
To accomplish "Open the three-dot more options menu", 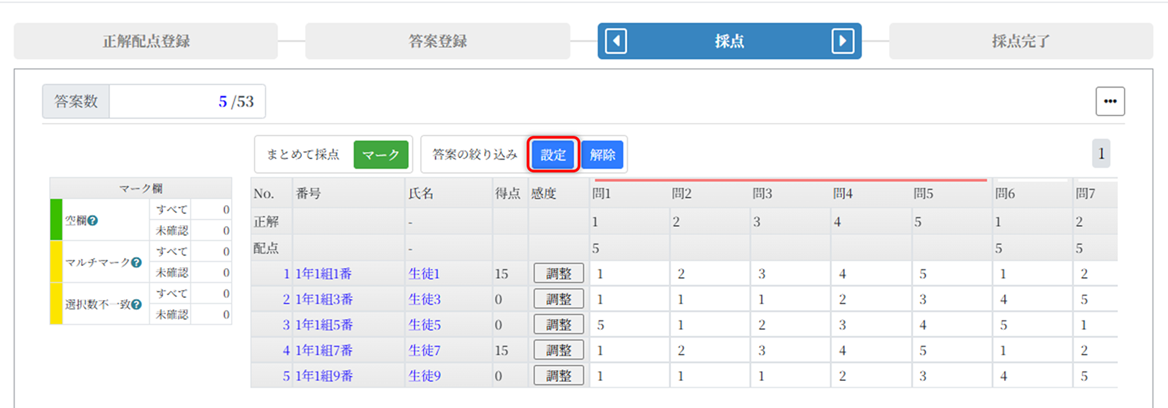I will pos(1110,101).
